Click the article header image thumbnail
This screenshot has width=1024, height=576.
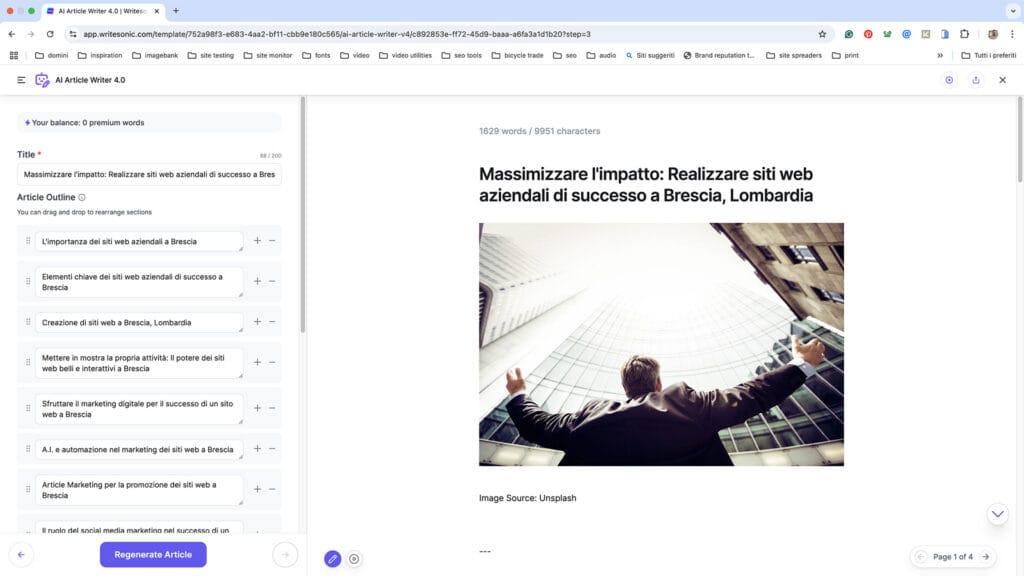pos(661,344)
